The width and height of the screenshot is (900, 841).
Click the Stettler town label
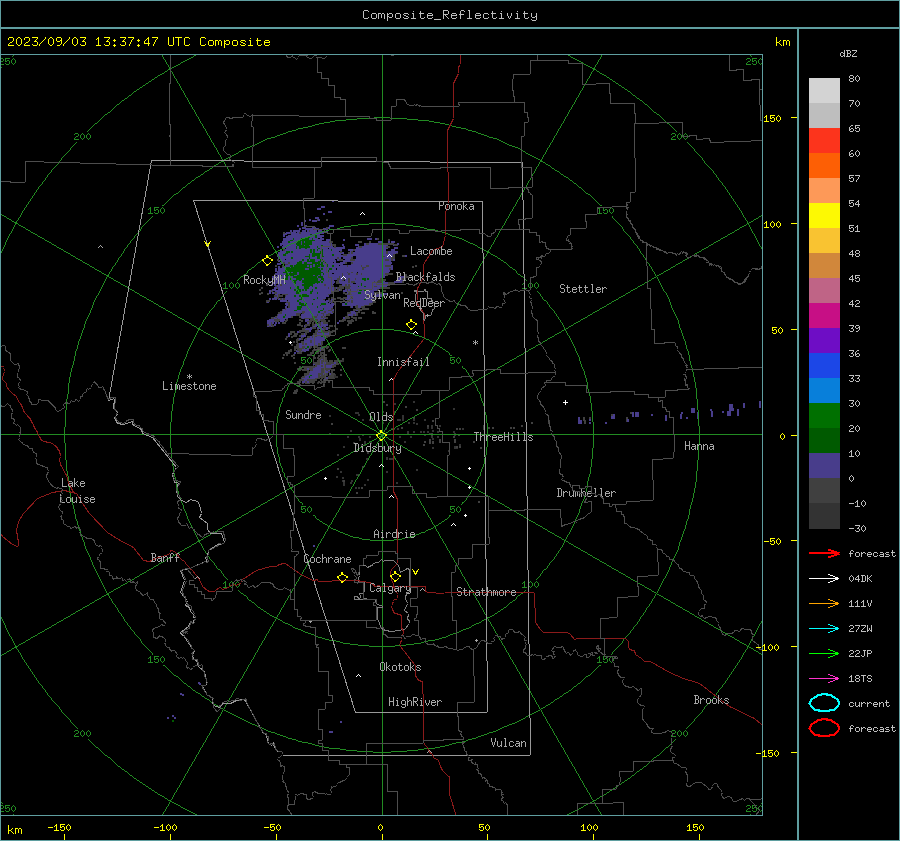click(x=583, y=289)
